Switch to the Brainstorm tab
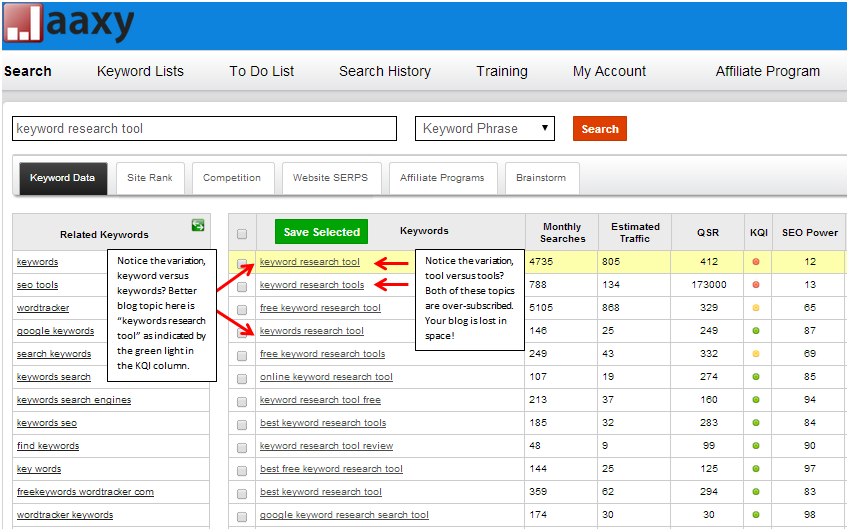Screen dimensions: 847x529 tap(541, 178)
